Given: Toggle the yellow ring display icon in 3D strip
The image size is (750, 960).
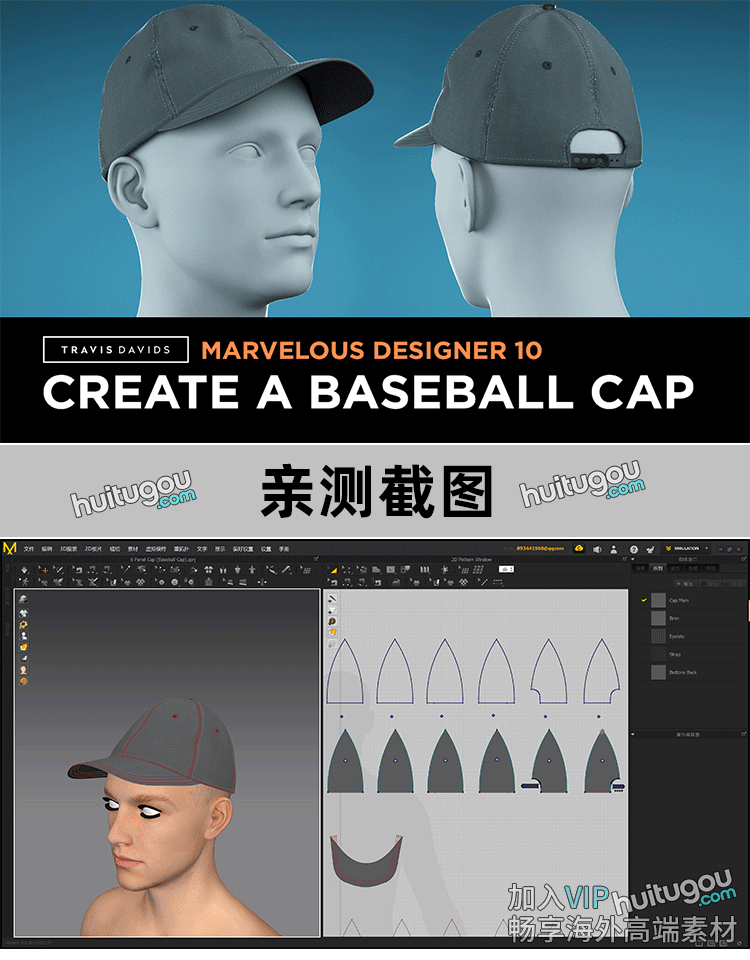Looking at the screenshot, I should 23,624.
